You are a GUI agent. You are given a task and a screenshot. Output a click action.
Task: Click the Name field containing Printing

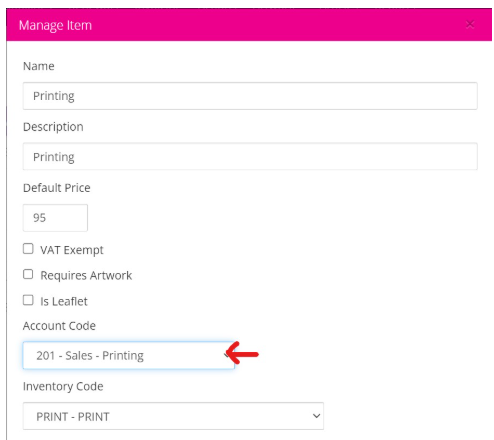[250, 96]
